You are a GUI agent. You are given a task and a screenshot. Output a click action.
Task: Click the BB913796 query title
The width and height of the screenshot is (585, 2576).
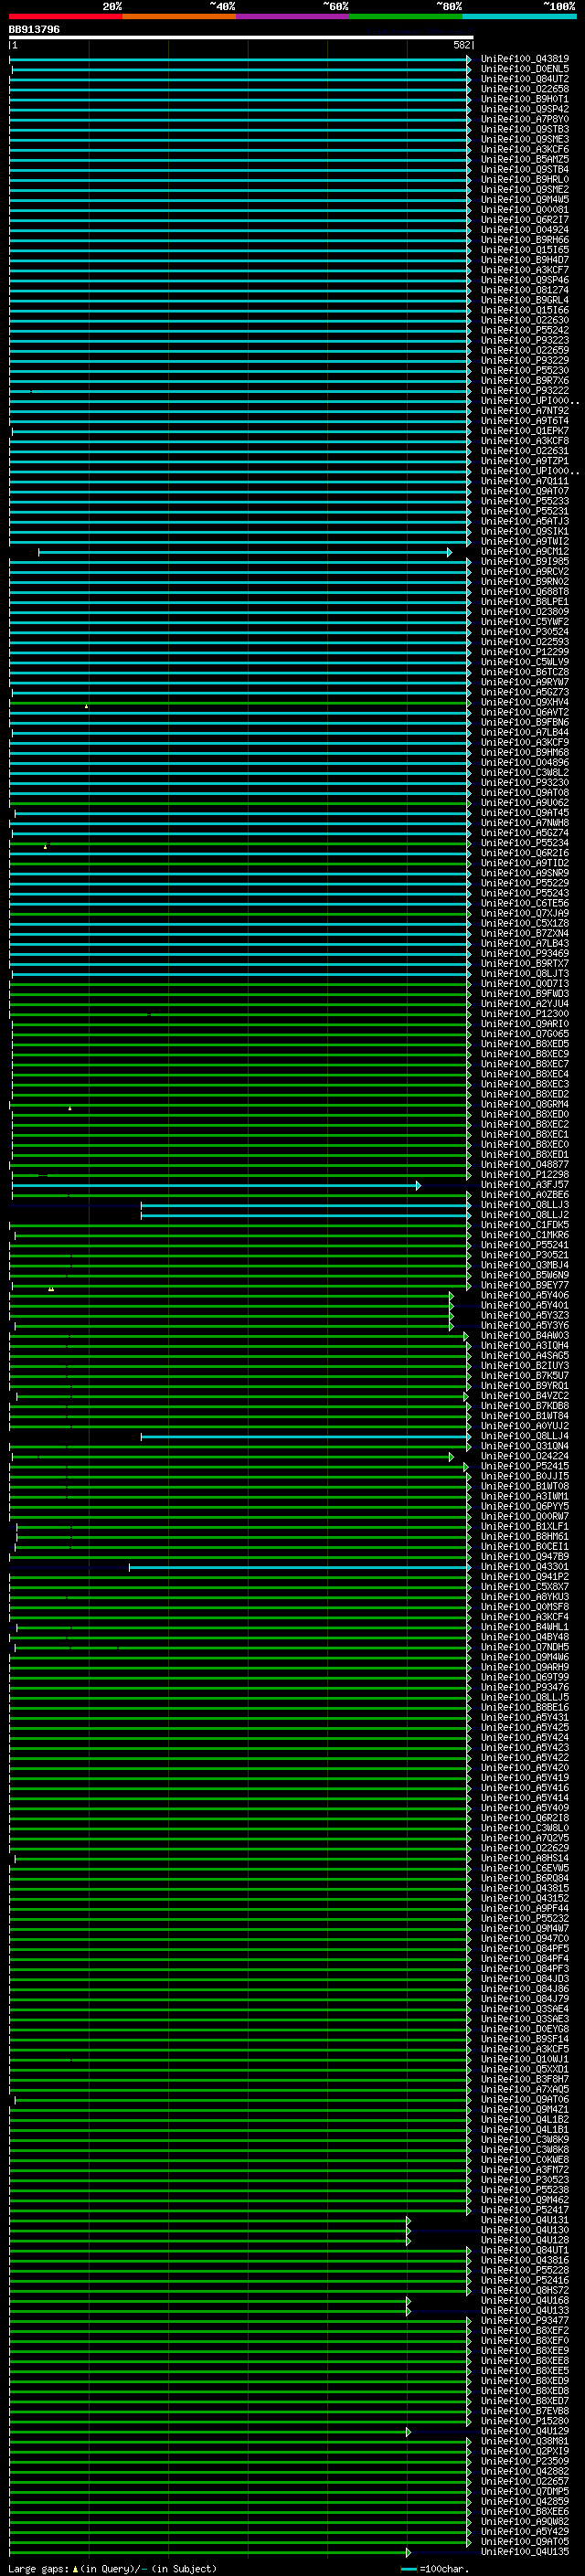pos(34,29)
